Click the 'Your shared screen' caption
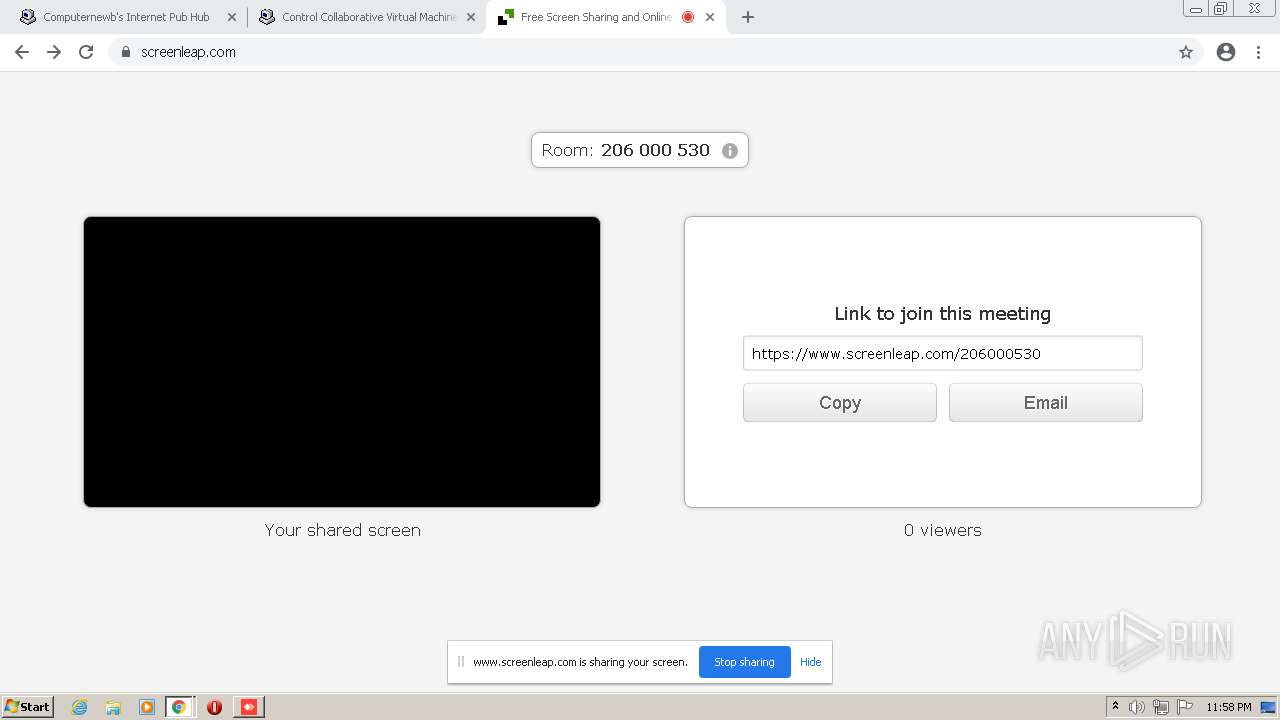 click(342, 530)
